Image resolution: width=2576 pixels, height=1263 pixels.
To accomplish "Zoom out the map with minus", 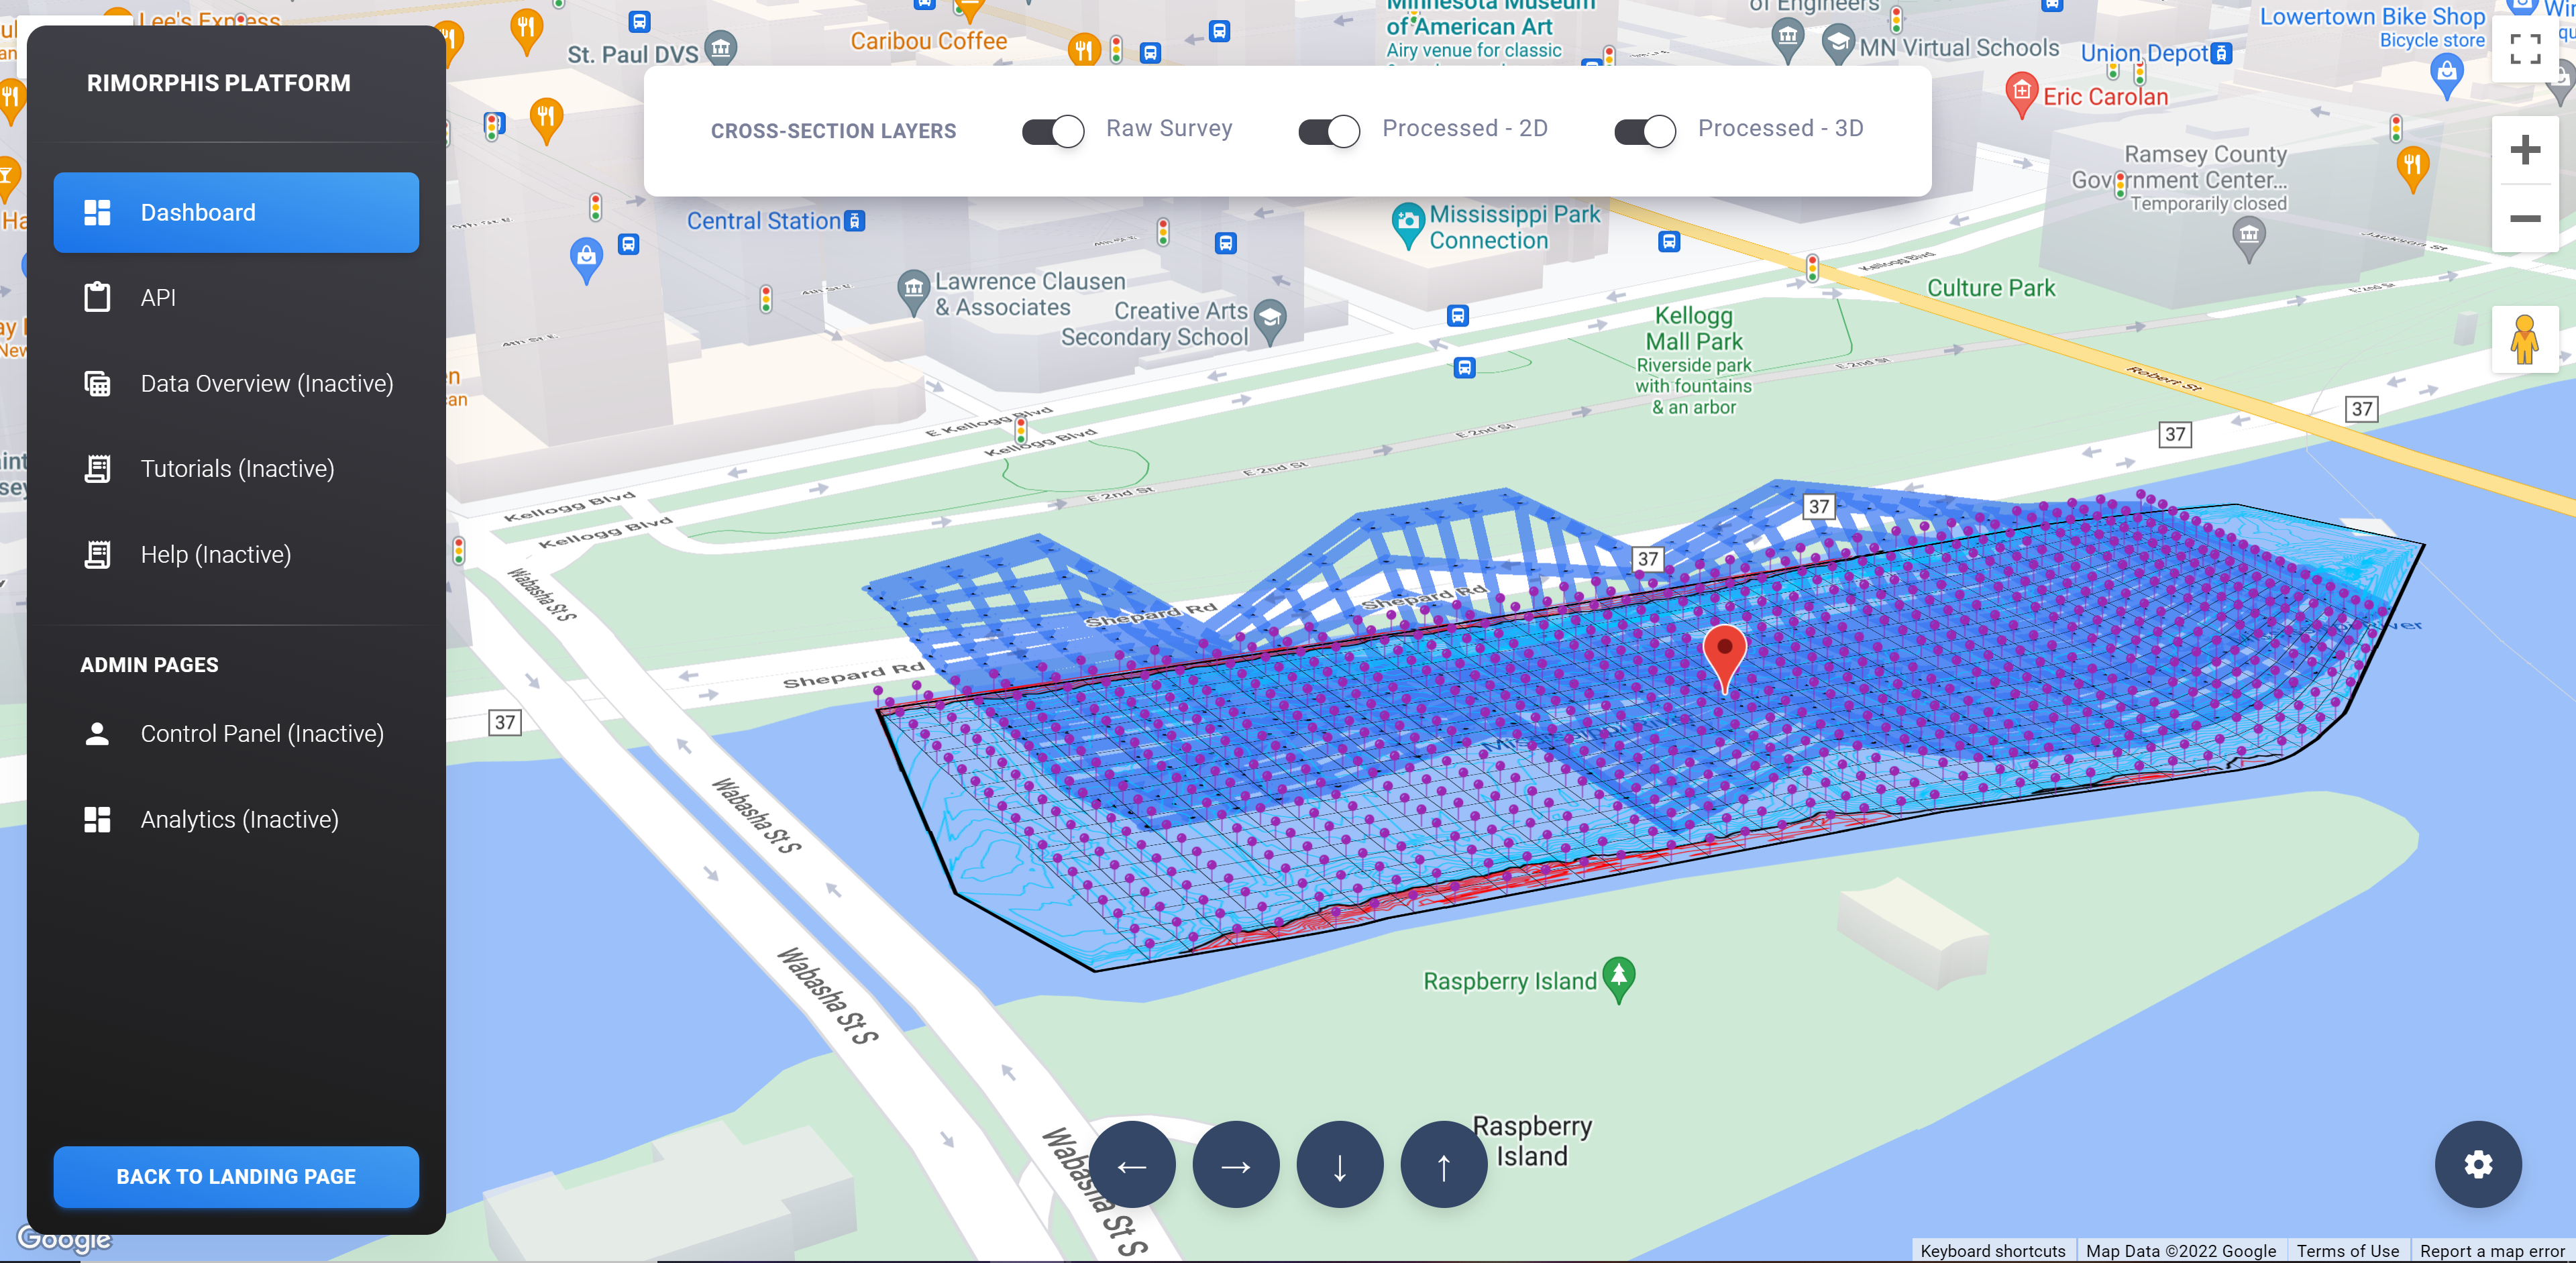I will tap(2524, 218).
